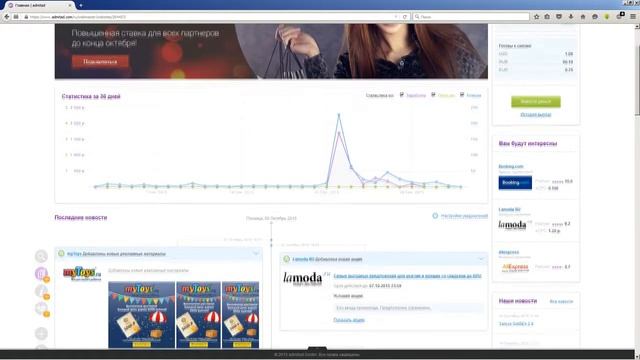
Task: Open the all news link in sidebar
Action: point(561,301)
